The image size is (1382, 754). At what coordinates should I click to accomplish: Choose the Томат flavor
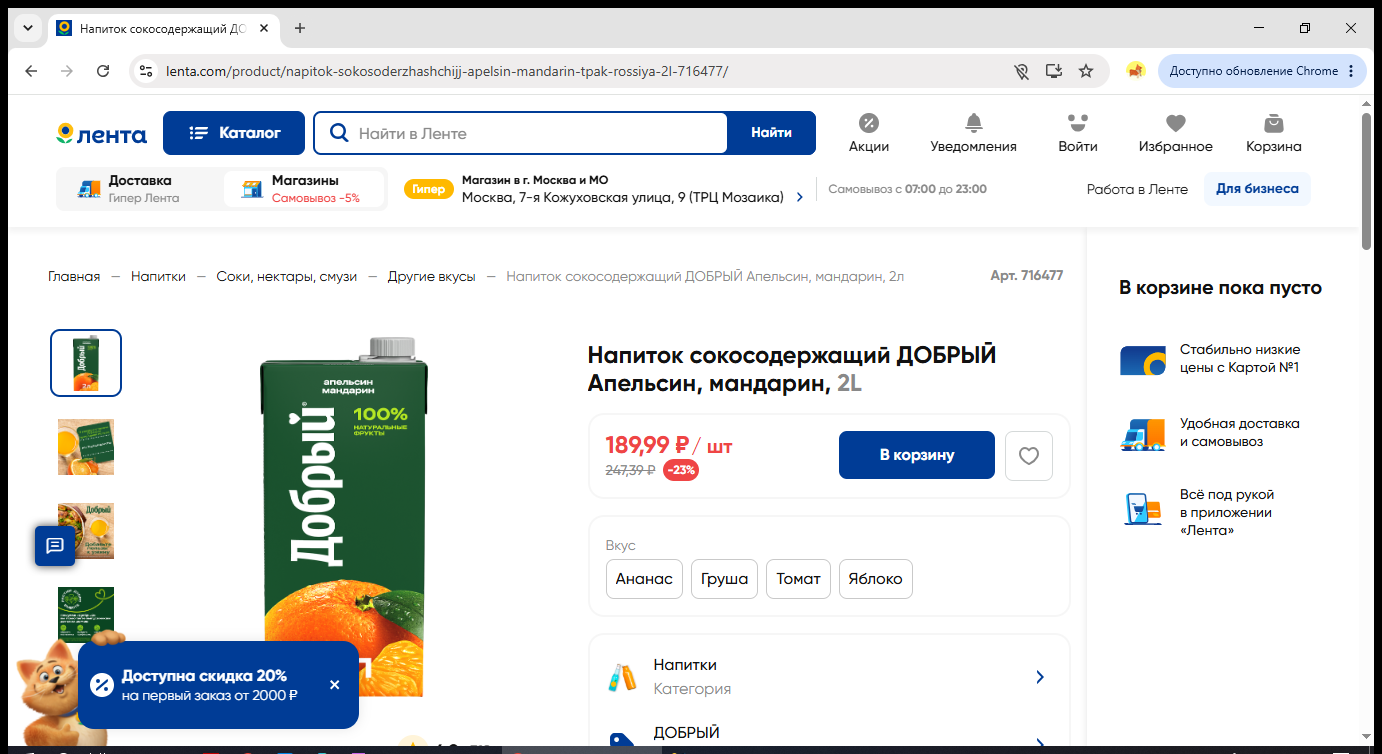[798, 579]
